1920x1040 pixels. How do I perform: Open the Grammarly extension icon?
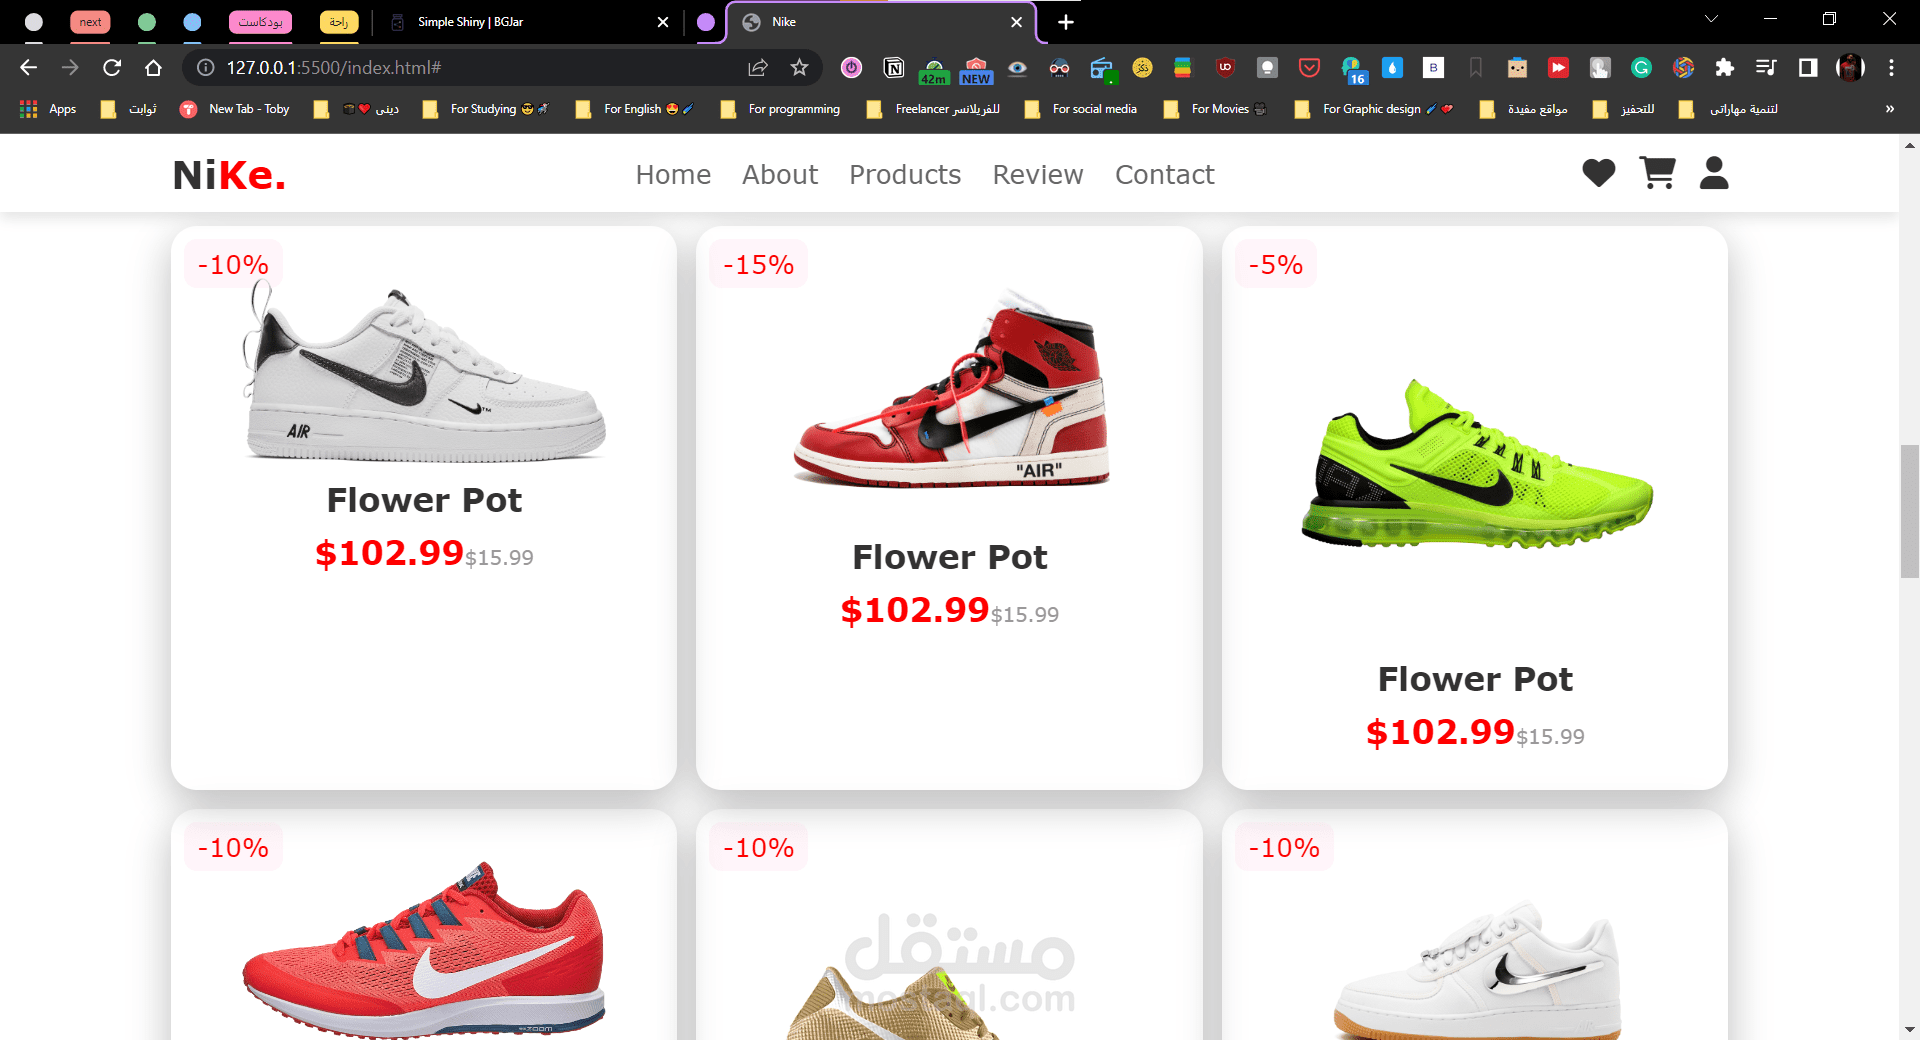click(1641, 67)
